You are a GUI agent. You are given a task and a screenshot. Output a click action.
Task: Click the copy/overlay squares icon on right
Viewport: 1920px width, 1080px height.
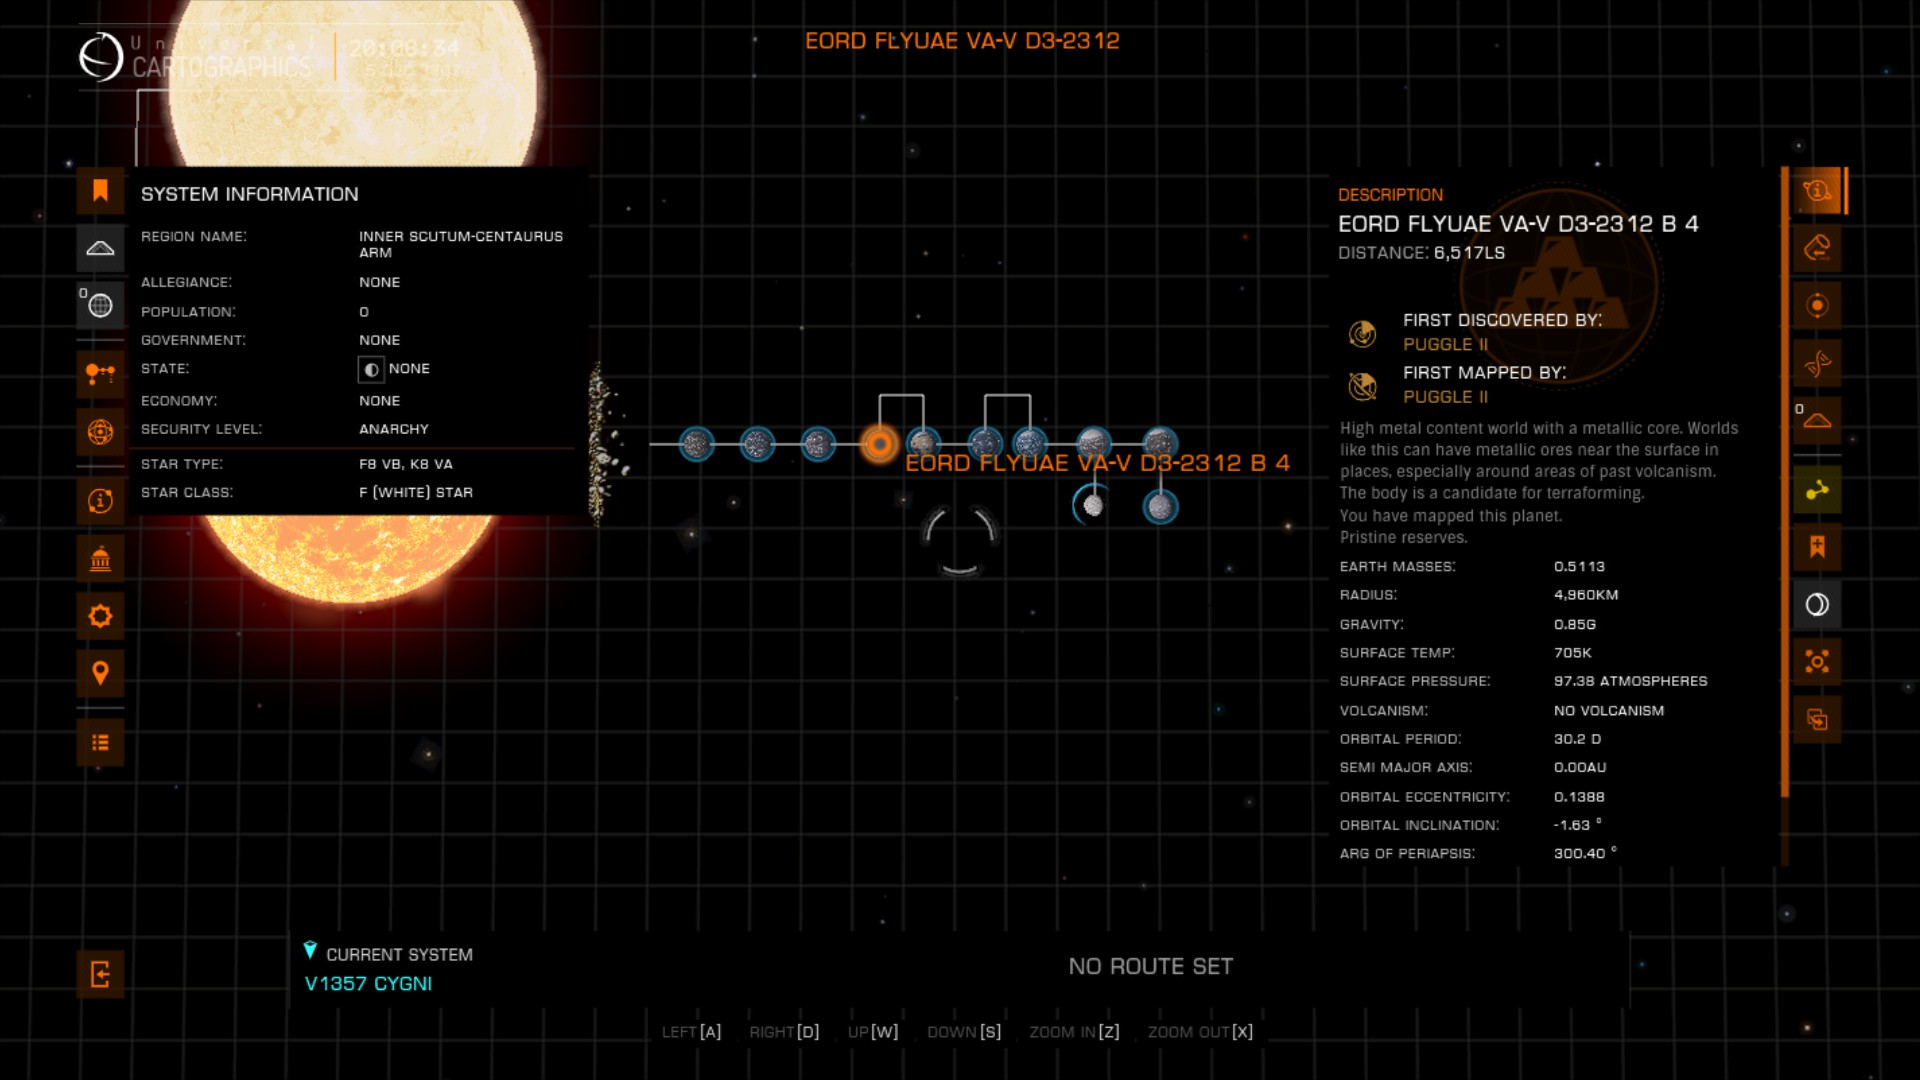click(1817, 719)
